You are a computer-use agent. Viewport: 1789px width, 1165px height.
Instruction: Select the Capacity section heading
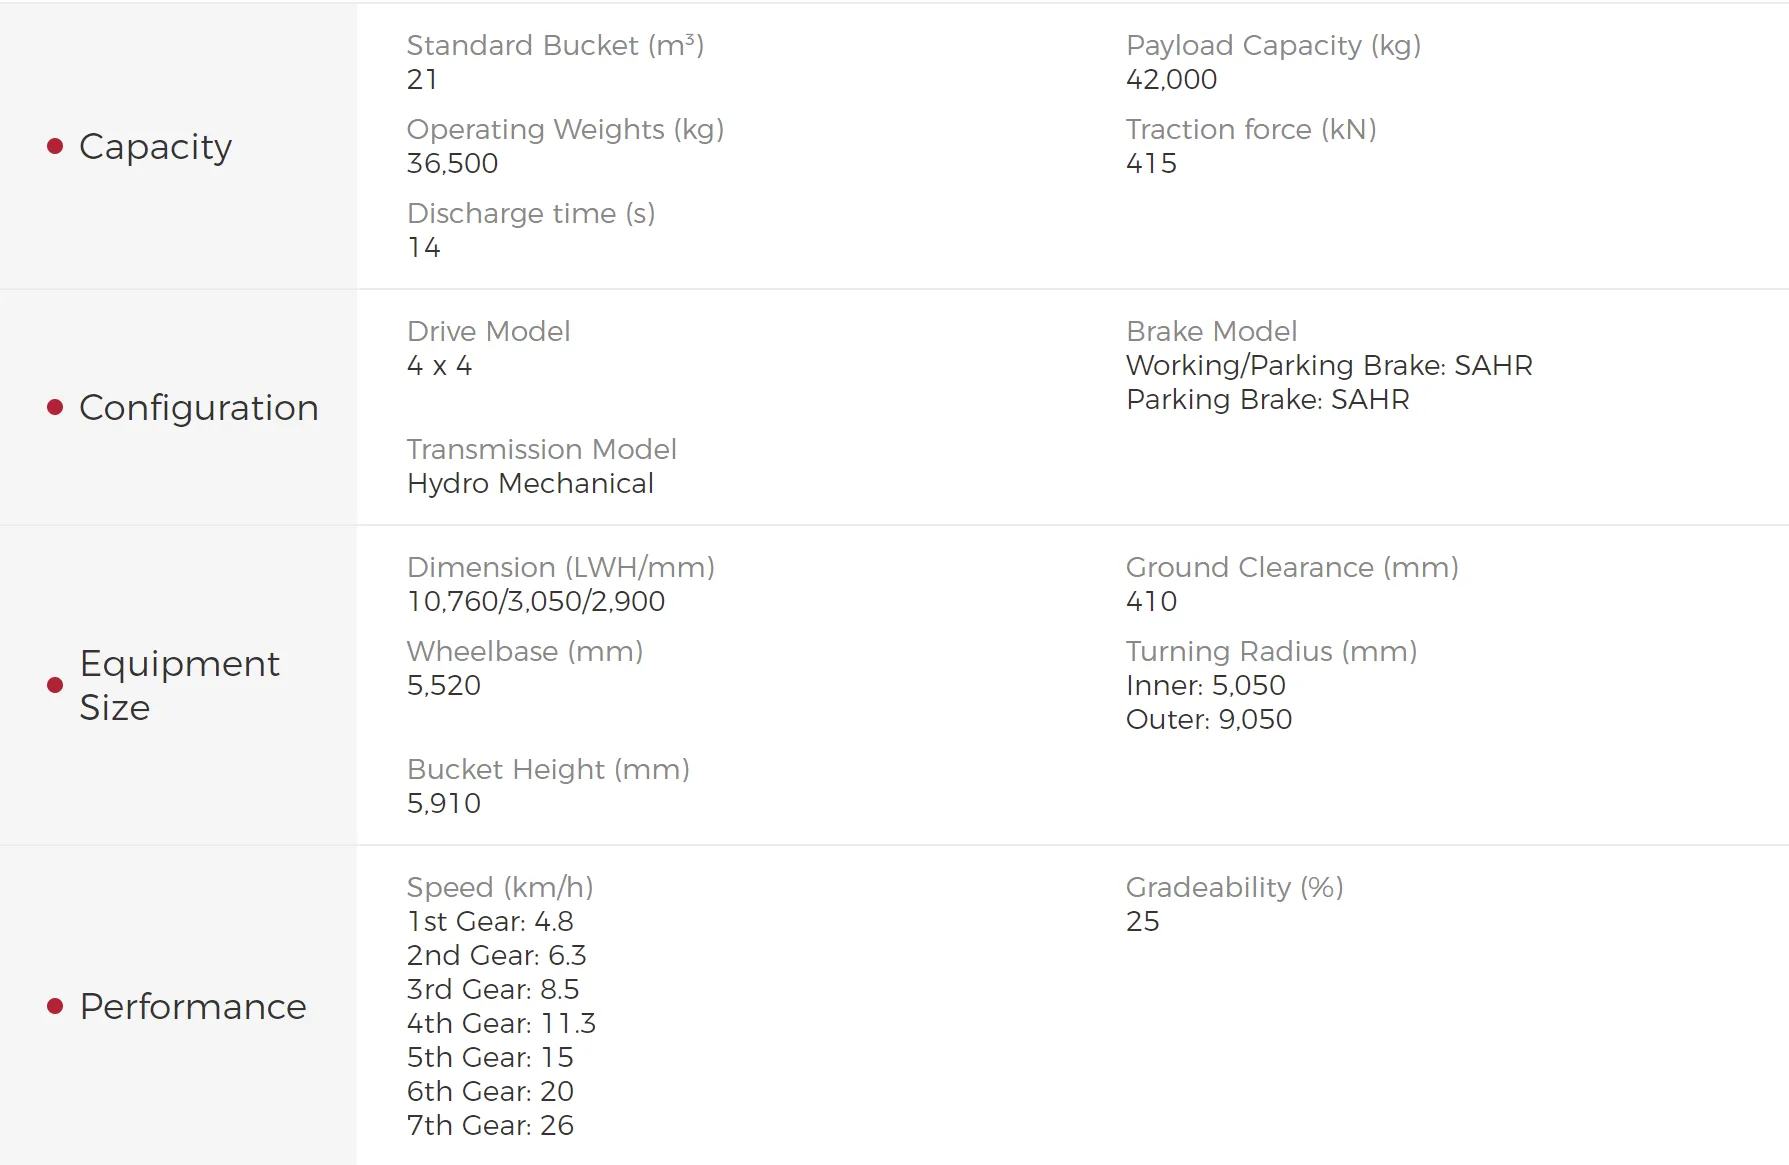155,147
